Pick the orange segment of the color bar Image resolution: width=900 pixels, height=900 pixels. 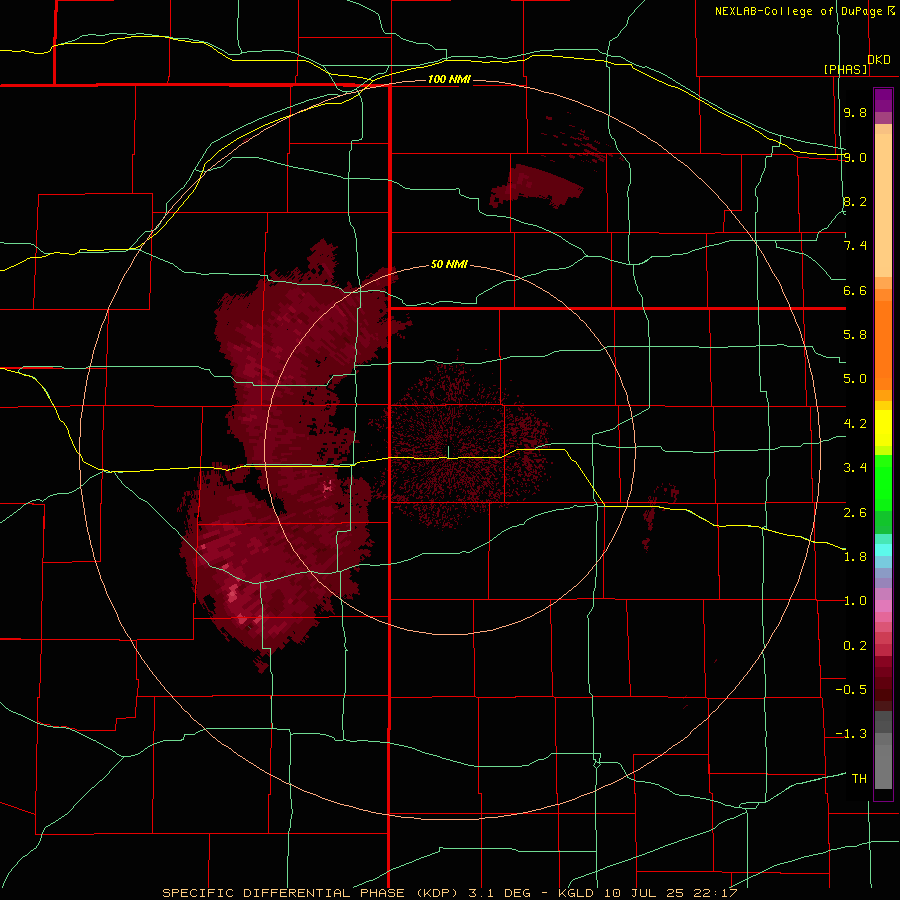click(883, 344)
